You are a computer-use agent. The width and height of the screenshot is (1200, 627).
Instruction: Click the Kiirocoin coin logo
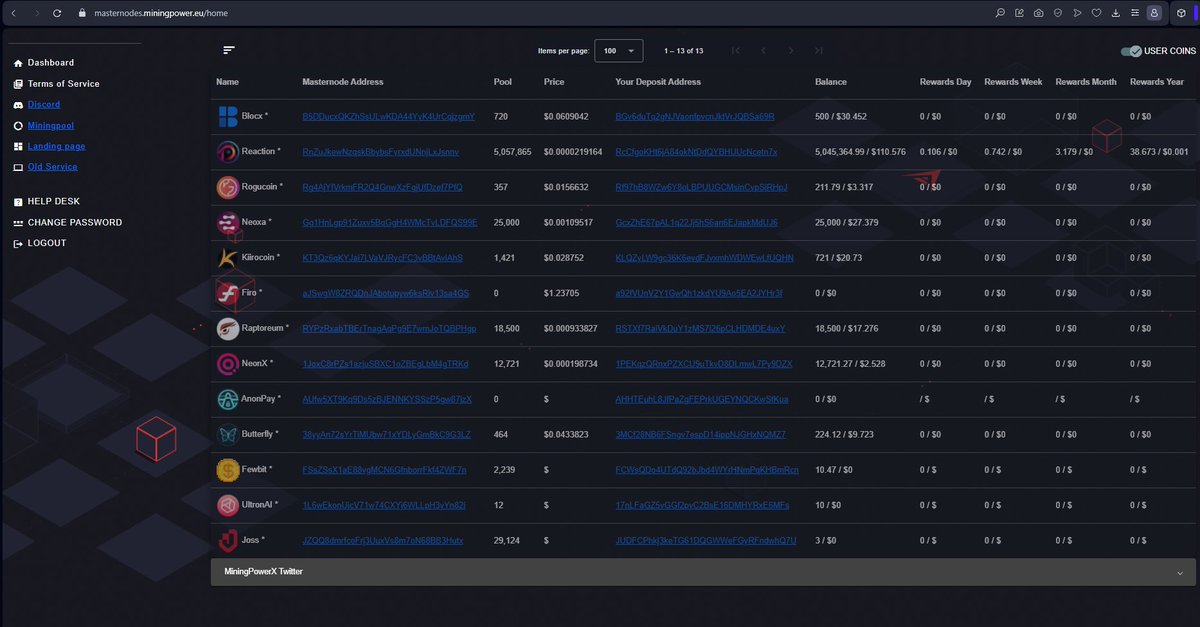pos(227,257)
